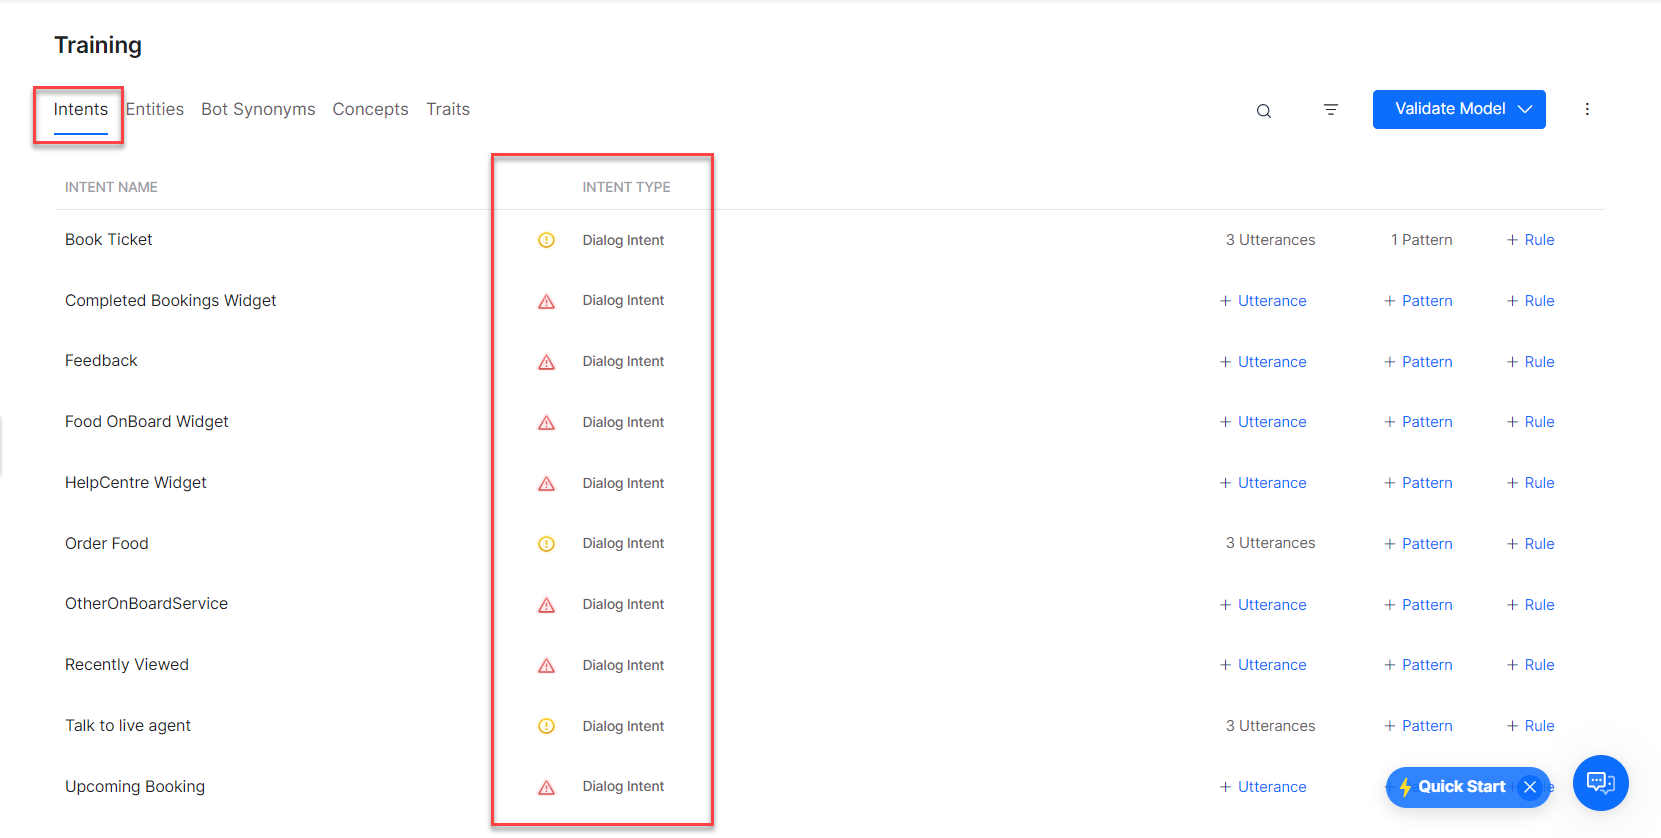The image size is (1661, 838).
Task: Open the Concepts tab
Action: (x=370, y=109)
